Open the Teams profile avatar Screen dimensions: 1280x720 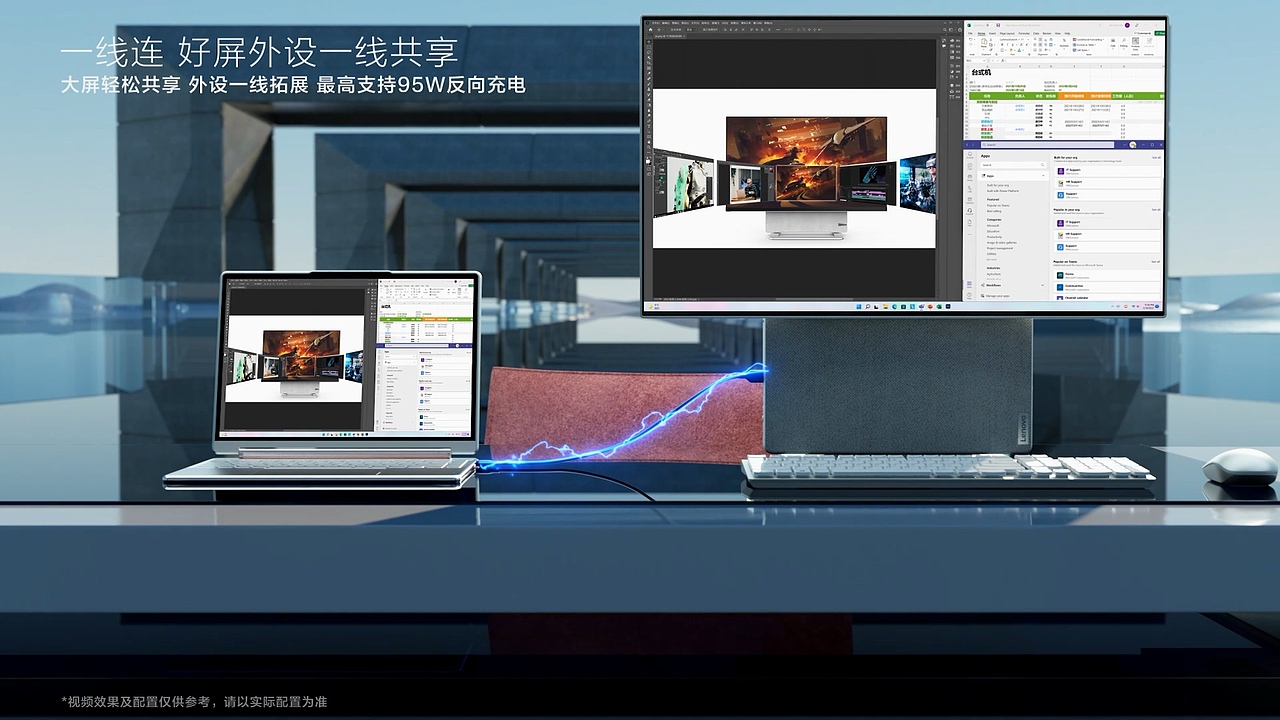1133,145
